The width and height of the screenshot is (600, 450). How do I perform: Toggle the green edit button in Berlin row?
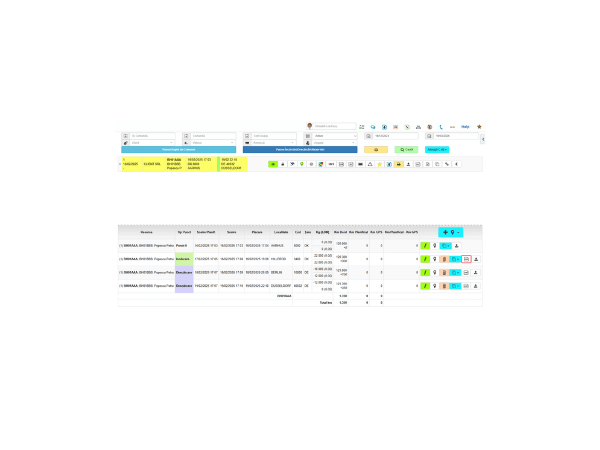[x=424, y=272]
